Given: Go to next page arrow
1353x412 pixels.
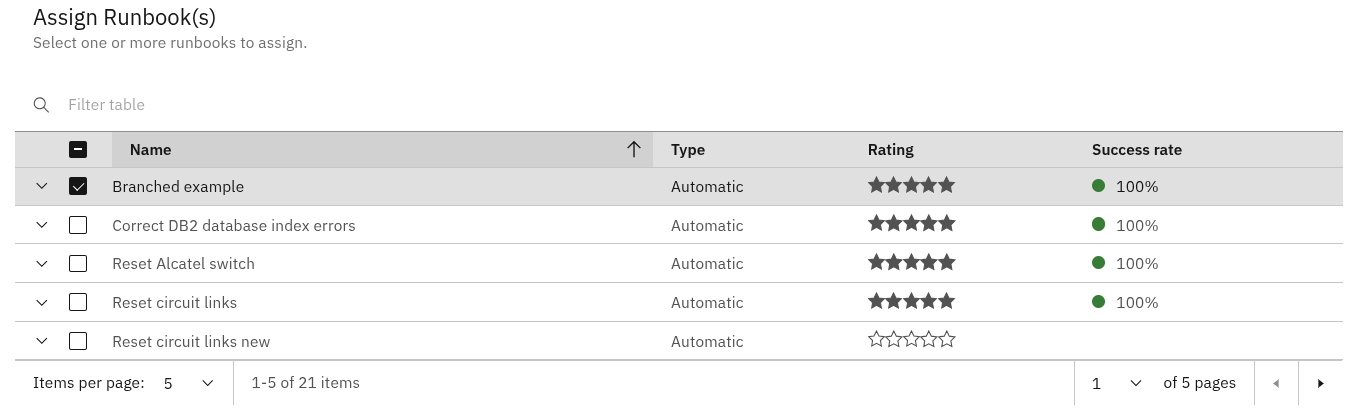Looking at the screenshot, I should click(x=1321, y=383).
